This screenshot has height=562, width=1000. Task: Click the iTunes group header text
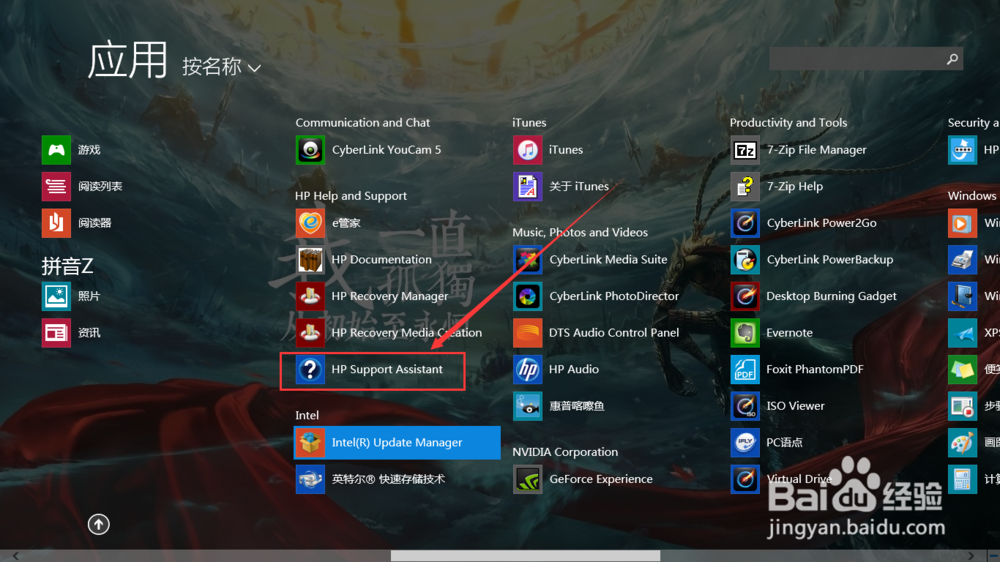(529, 122)
